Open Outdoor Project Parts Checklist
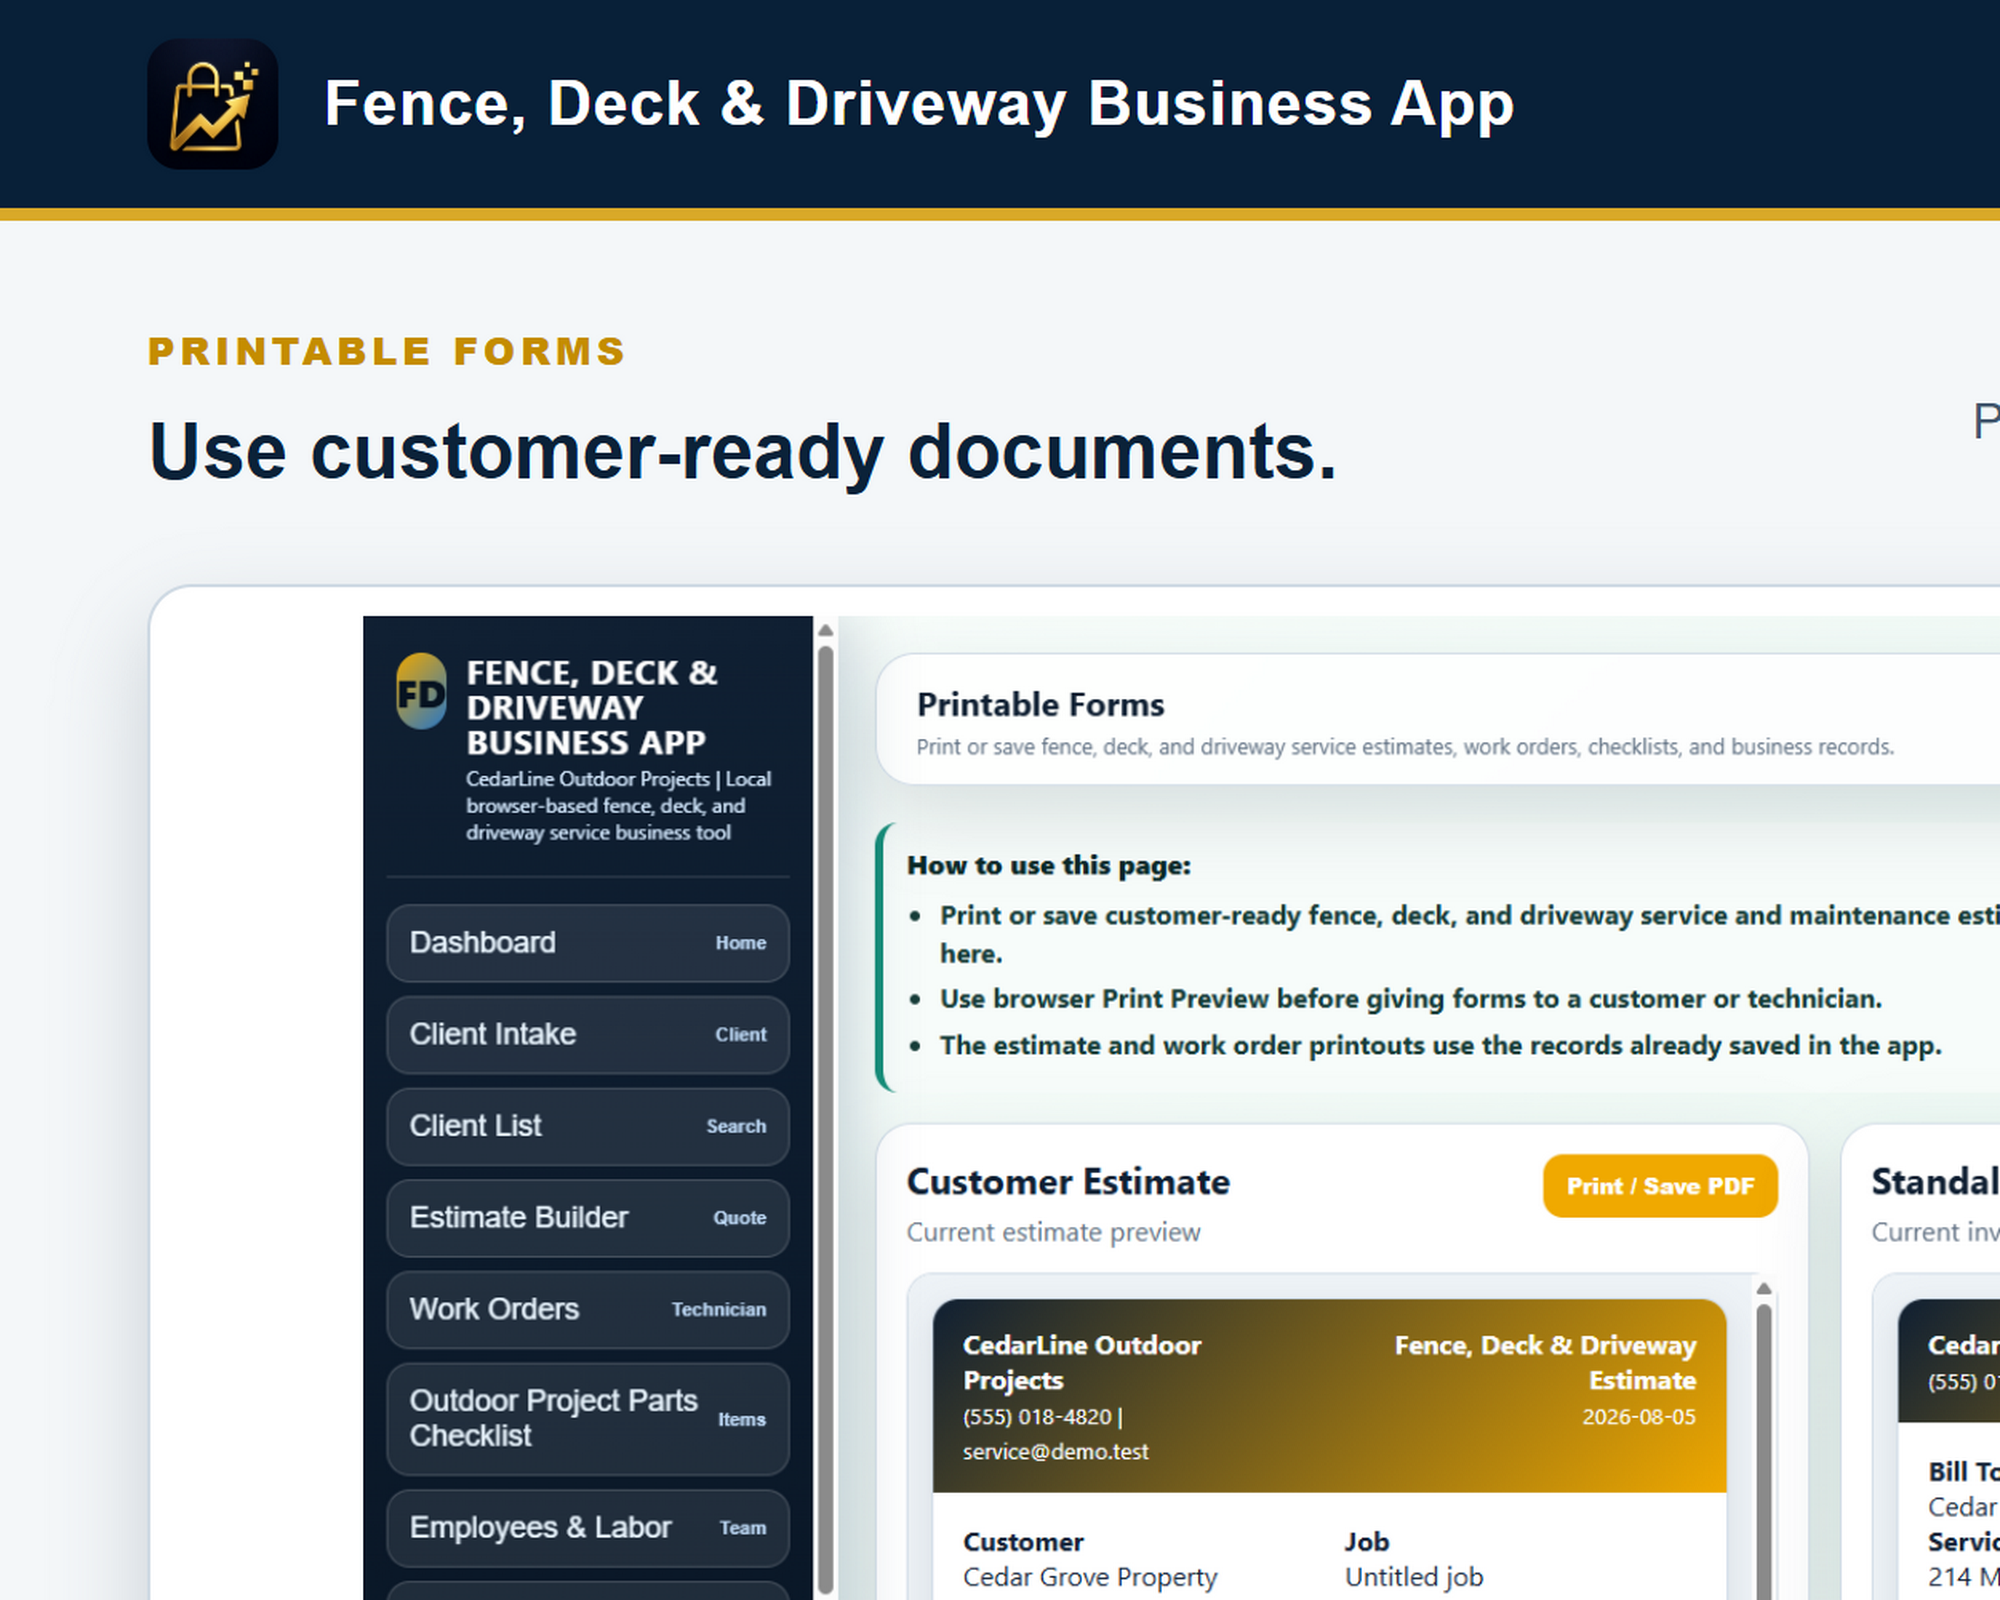The height and width of the screenshot is (1600, 2000). (x=588, y=1418)
